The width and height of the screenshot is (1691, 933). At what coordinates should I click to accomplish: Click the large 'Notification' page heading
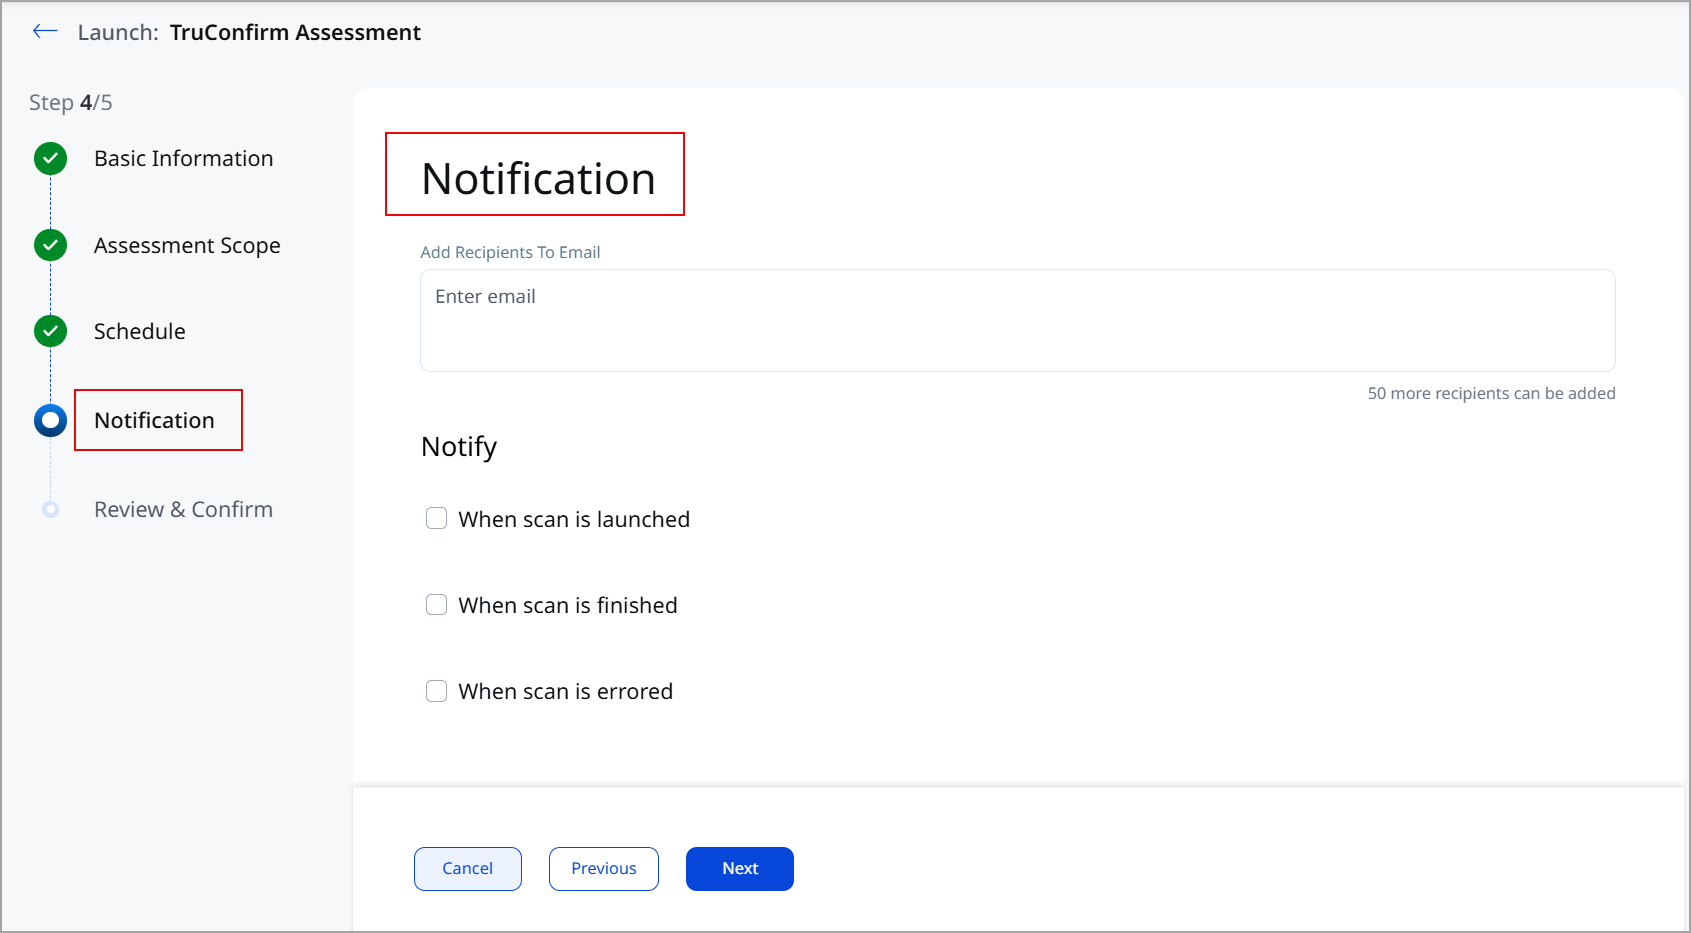click(x=538, y=178)
